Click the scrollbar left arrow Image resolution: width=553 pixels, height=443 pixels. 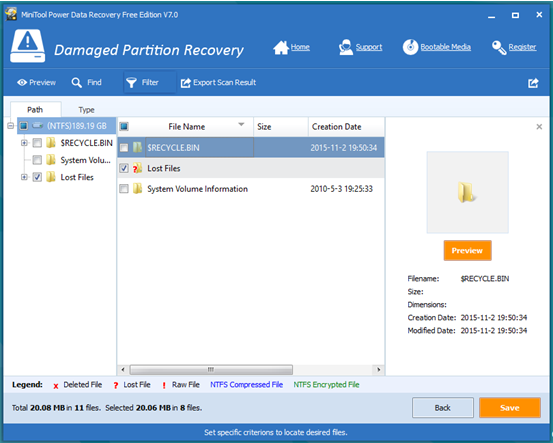[x=123, y=370]
